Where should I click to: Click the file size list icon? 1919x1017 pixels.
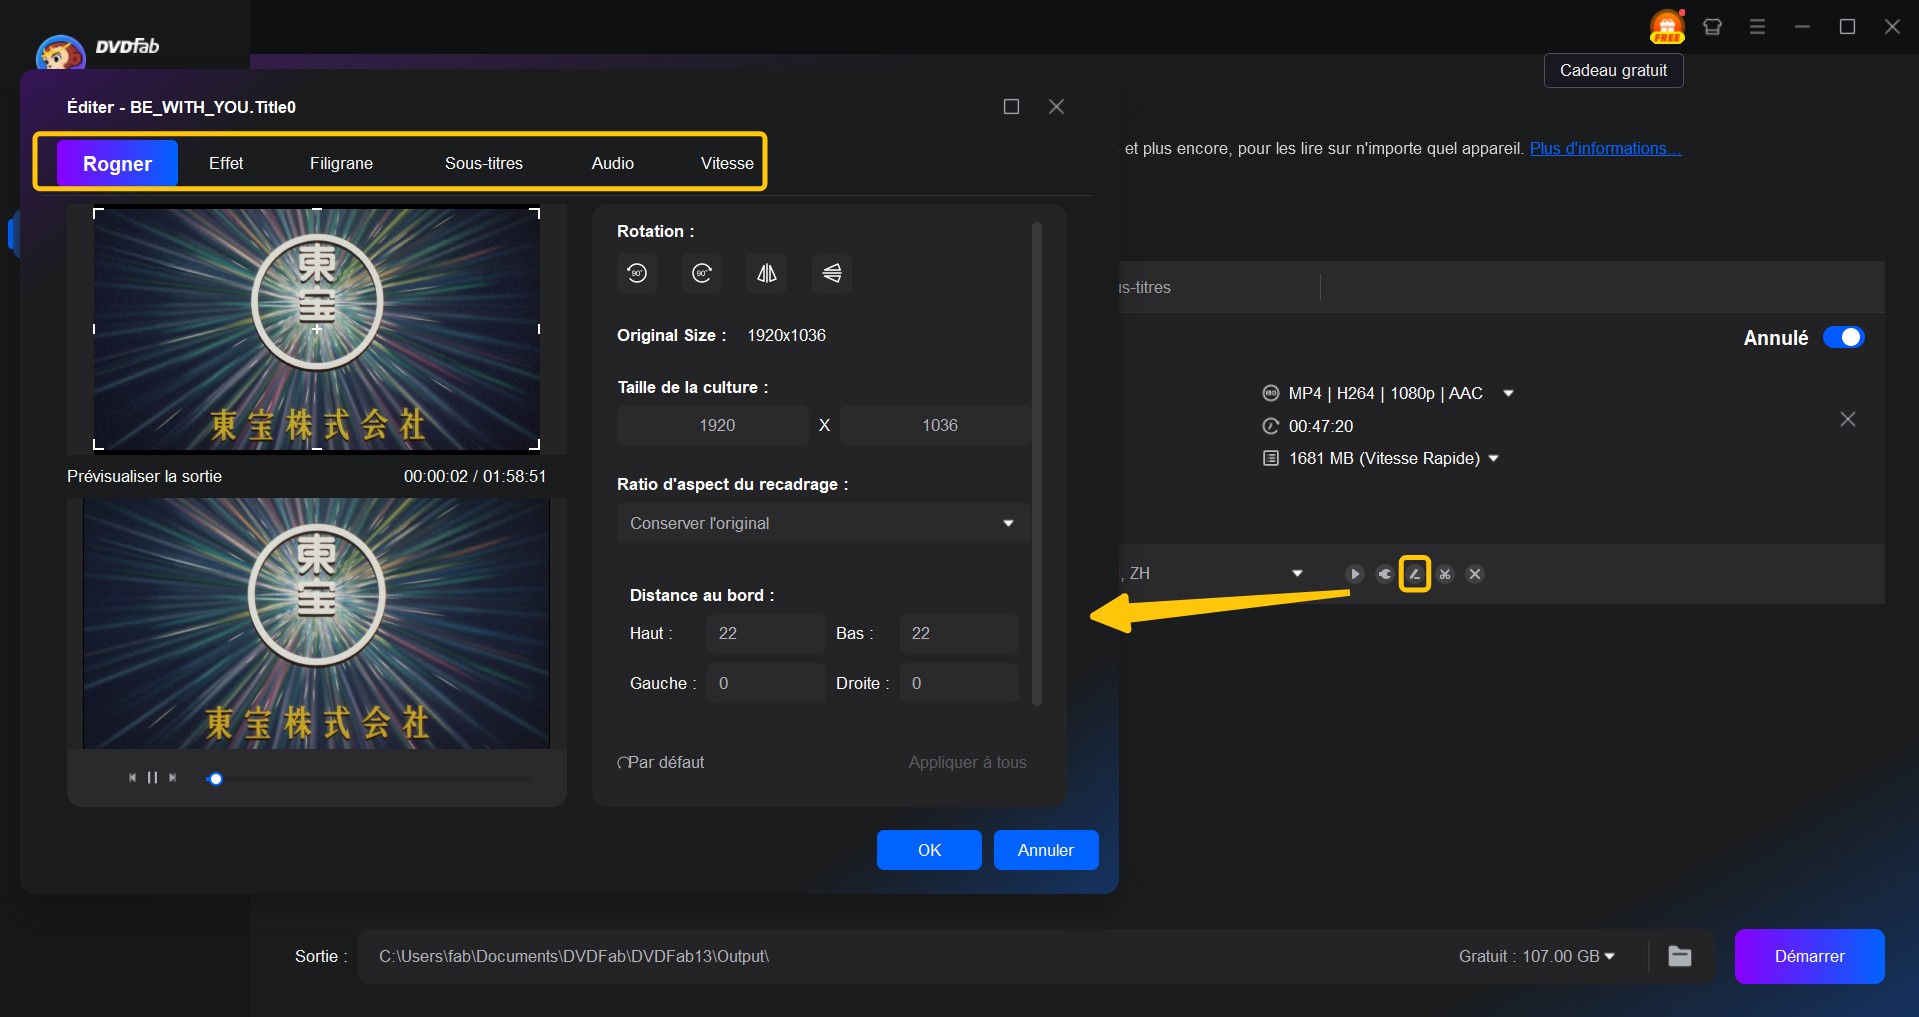pos(1270,458)
